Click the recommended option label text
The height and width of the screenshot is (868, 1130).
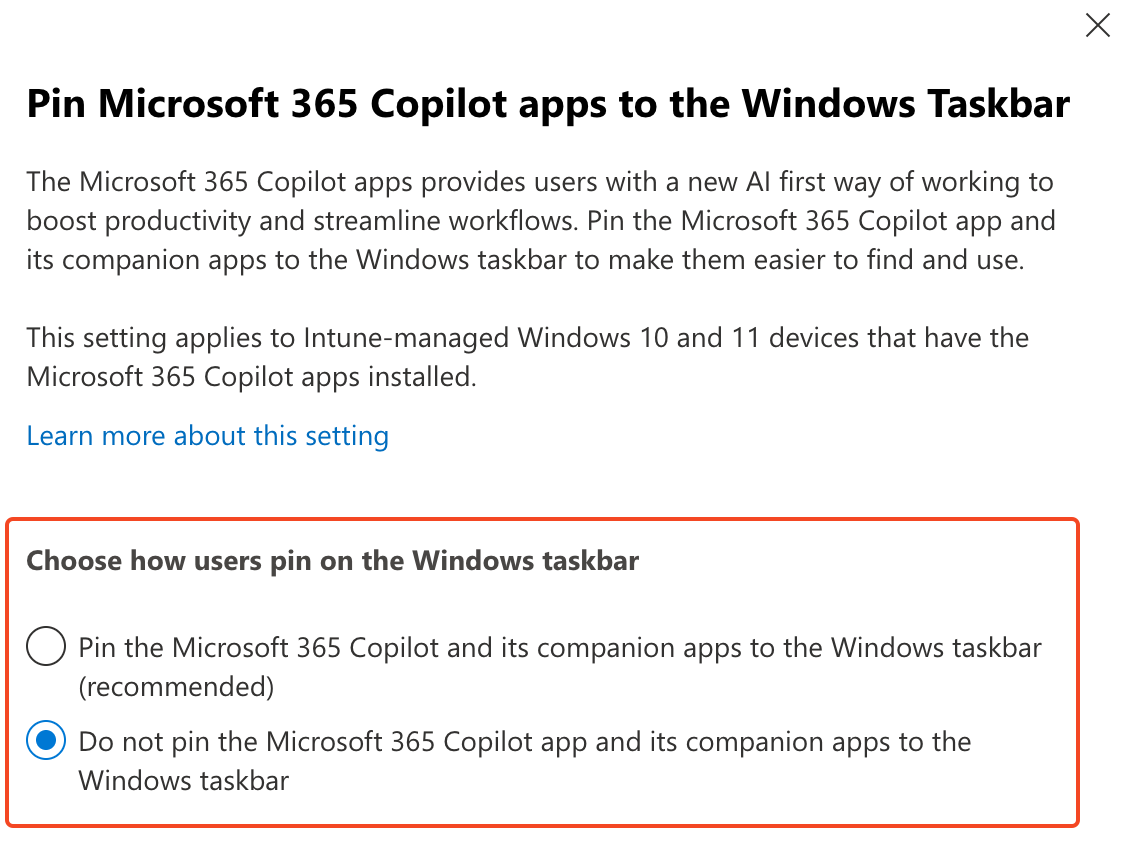[x=560, y=646]
